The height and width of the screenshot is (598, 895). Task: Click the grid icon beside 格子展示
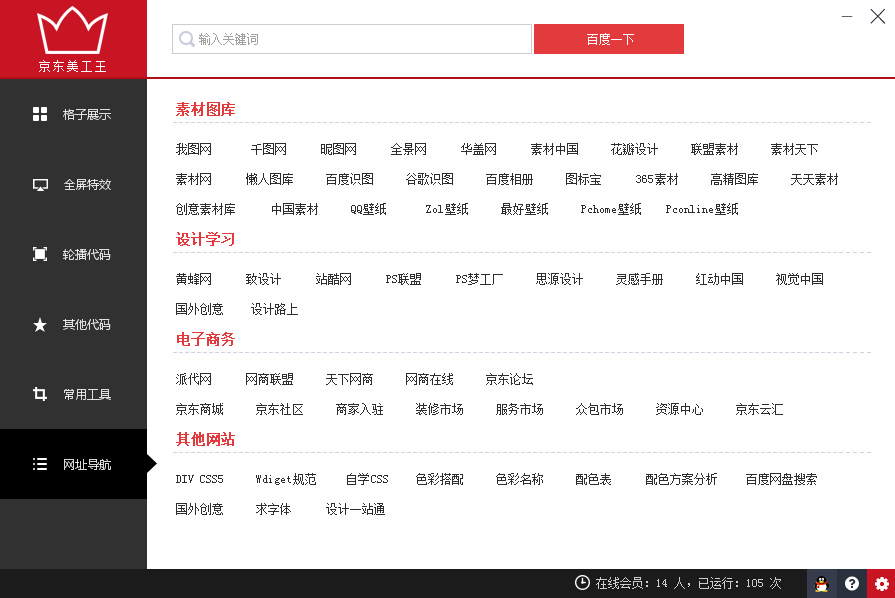[40, 114]
